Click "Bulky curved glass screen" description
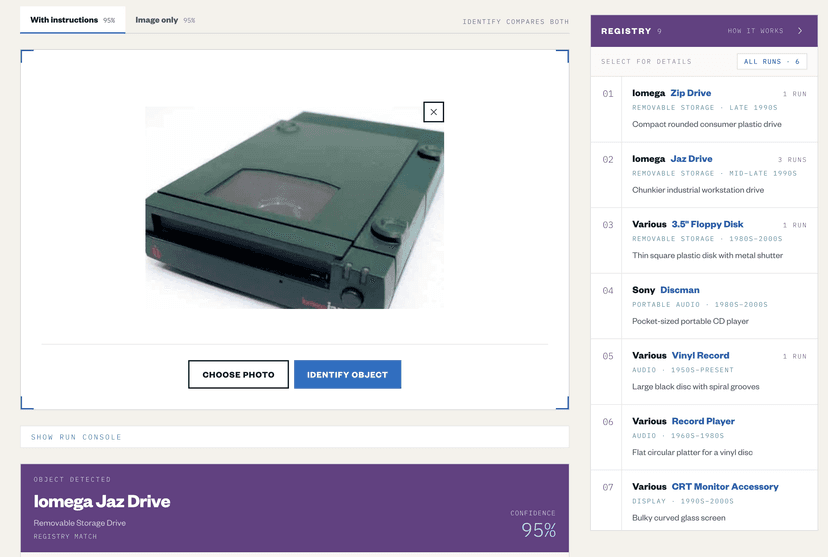This screenshot has height=557, width=828. 679,517
